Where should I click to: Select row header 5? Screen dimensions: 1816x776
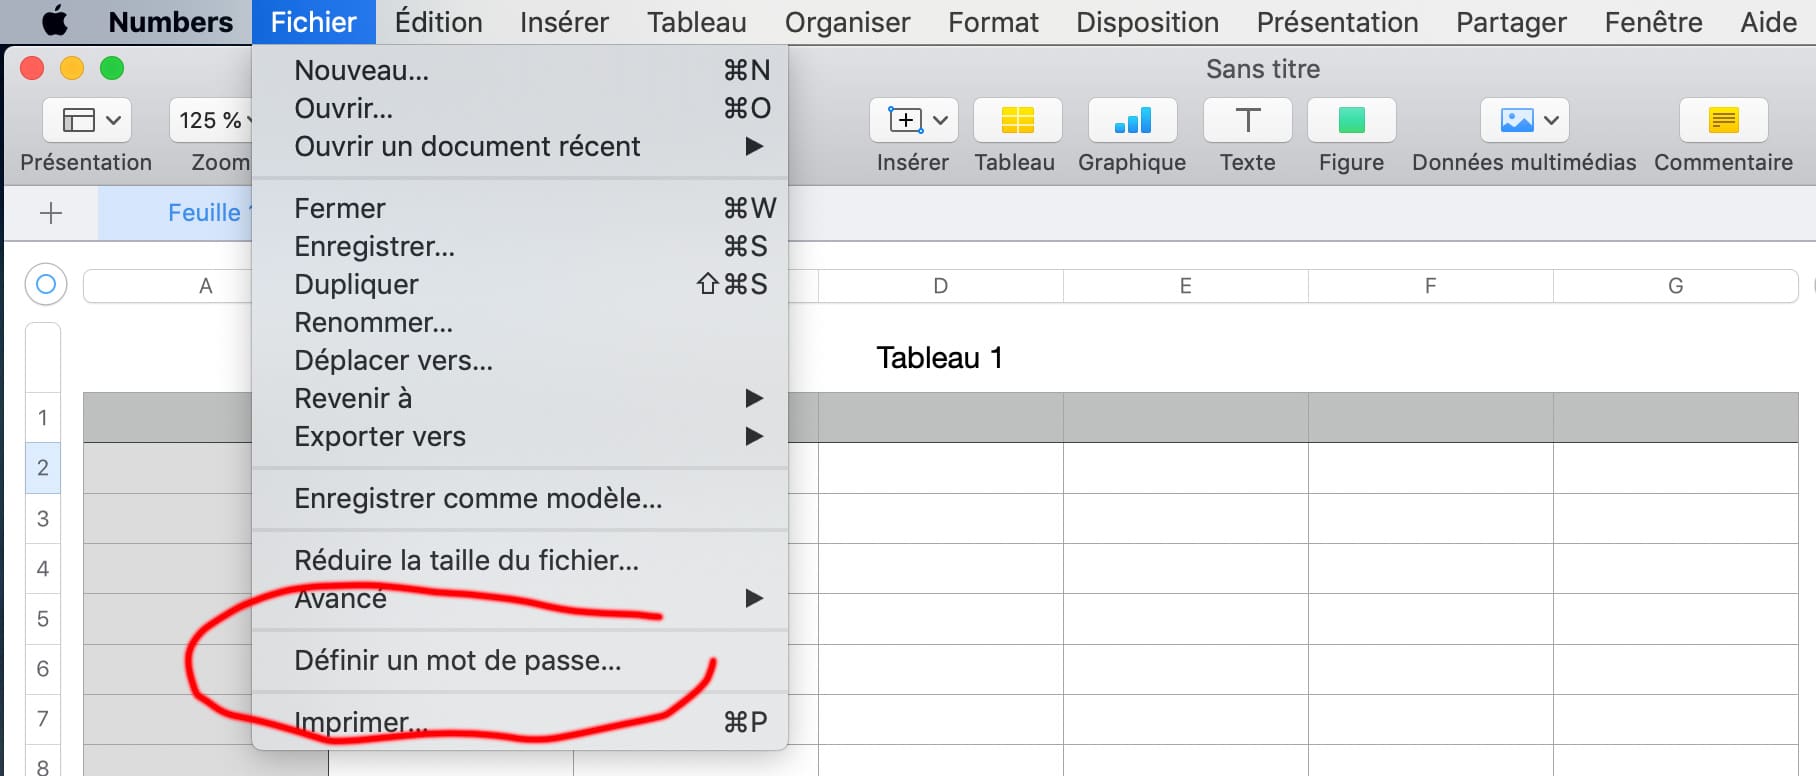point(43,619)
